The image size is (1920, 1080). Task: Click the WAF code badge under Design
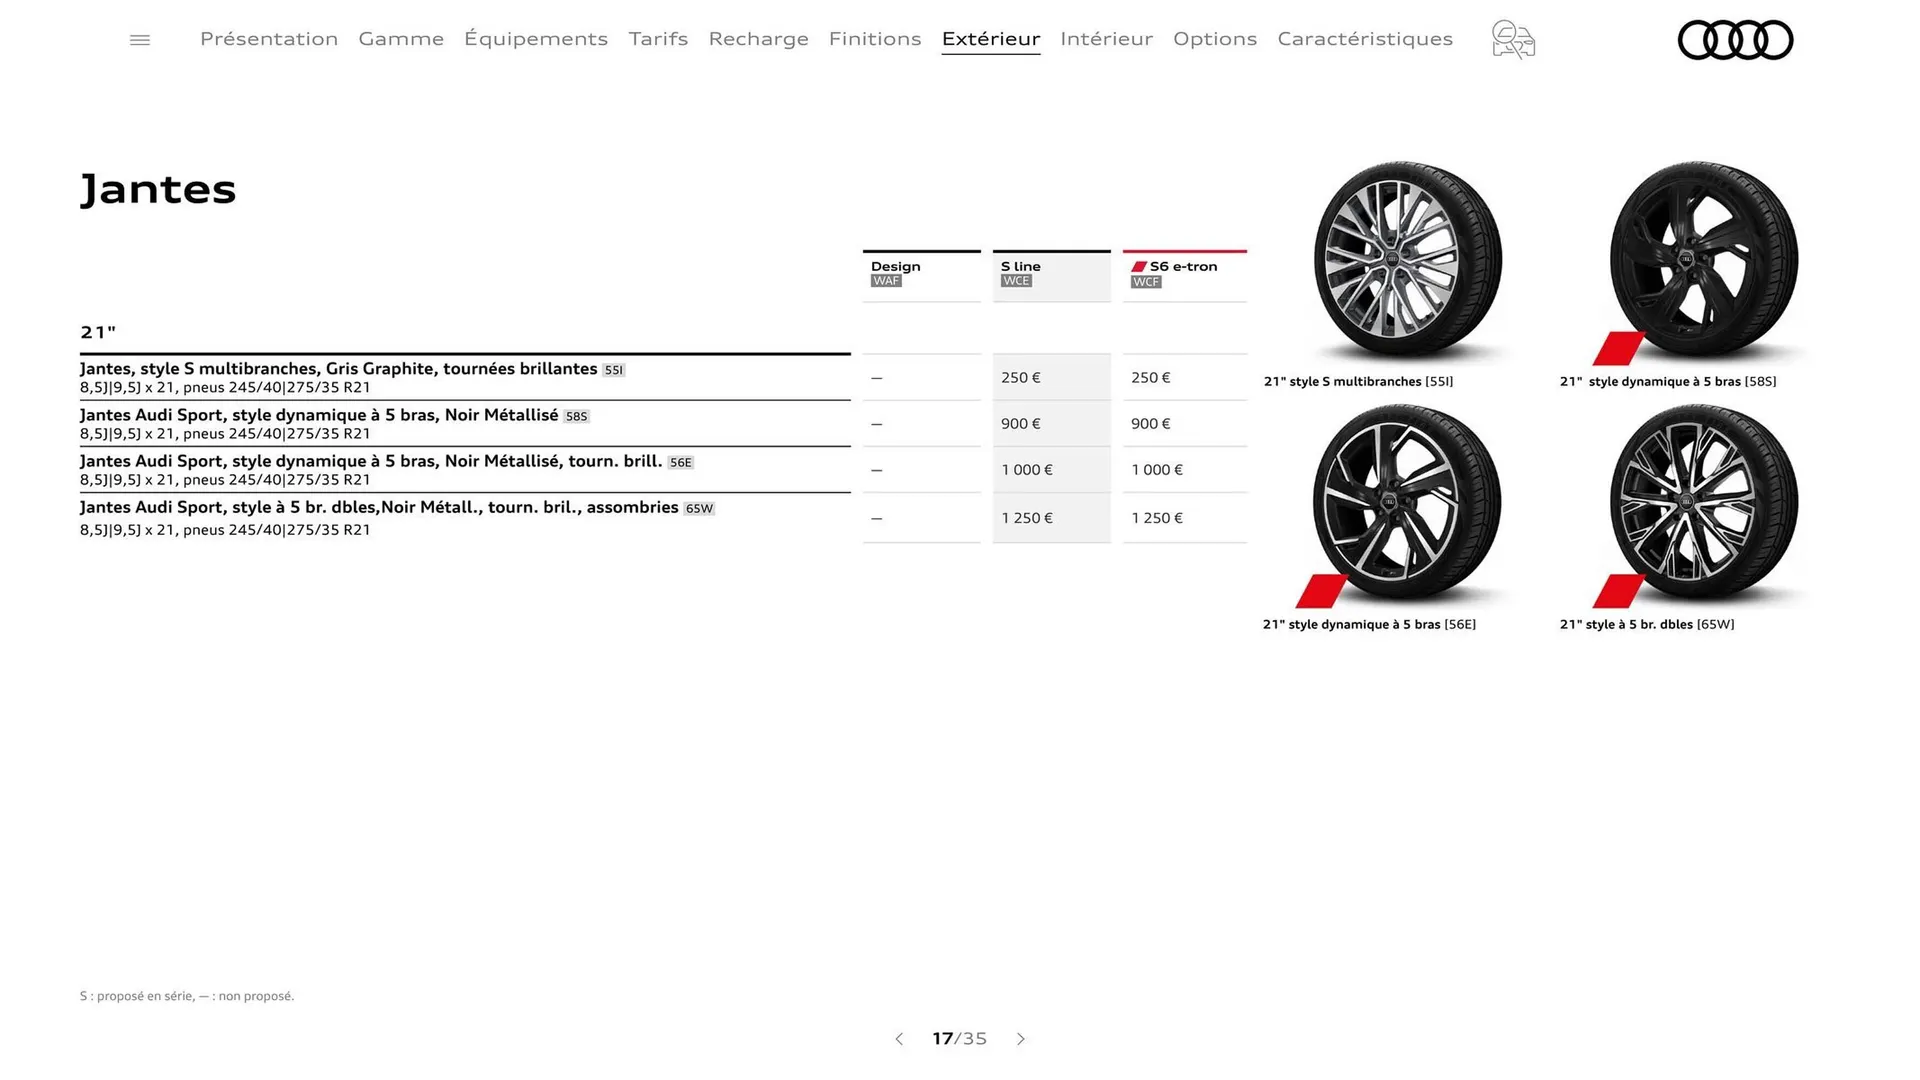click(x=886, y=281)
